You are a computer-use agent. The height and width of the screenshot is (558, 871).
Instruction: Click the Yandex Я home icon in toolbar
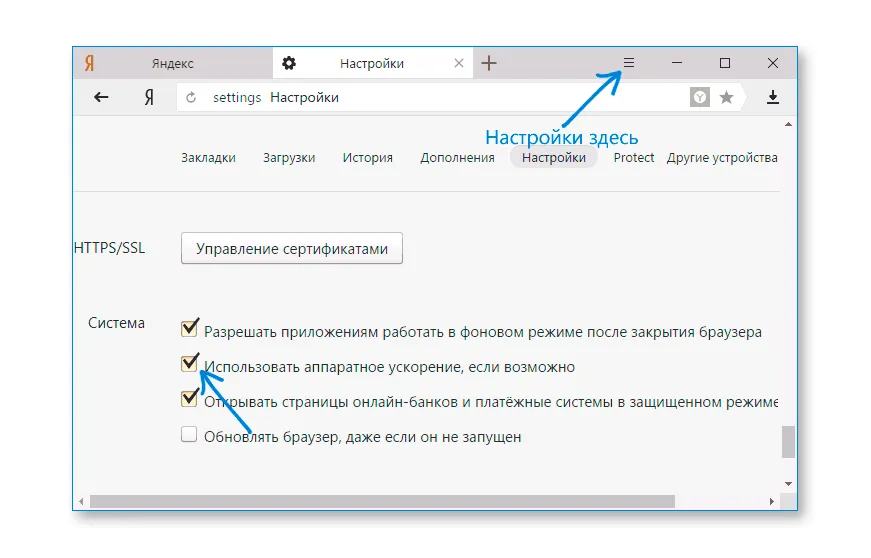click(x=149, y=98)
